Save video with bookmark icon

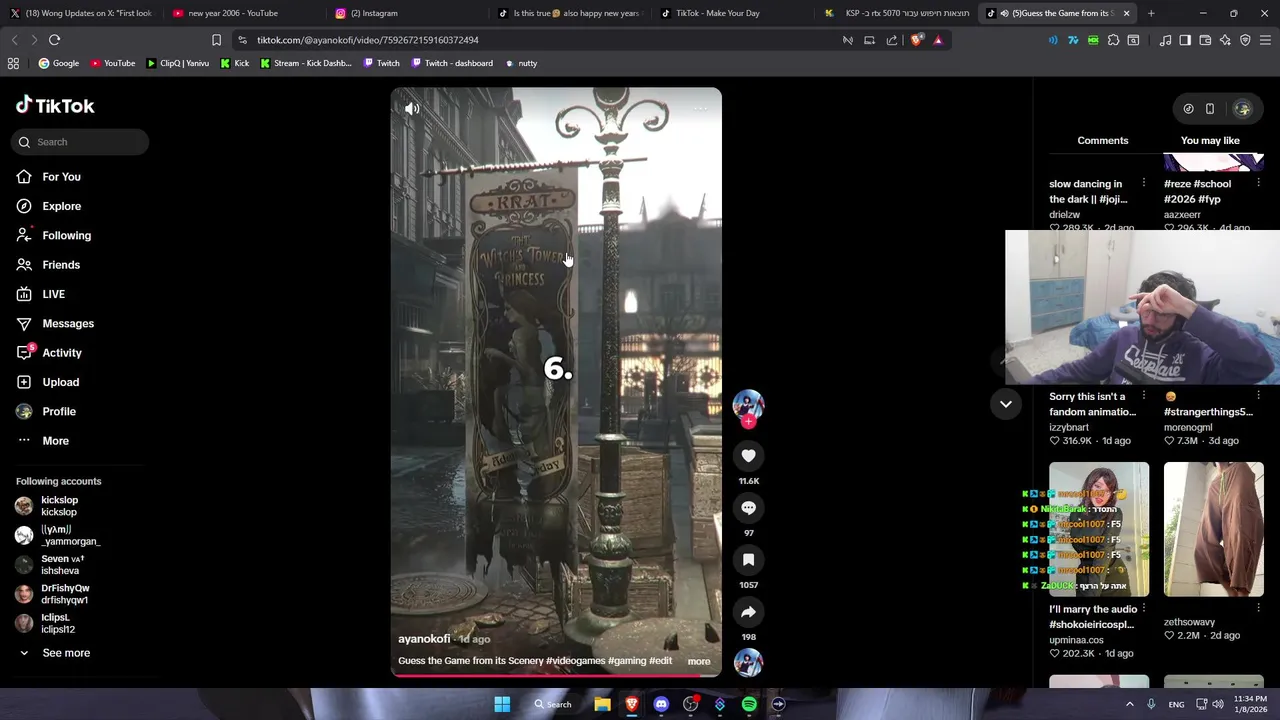[x=748, y=560]
